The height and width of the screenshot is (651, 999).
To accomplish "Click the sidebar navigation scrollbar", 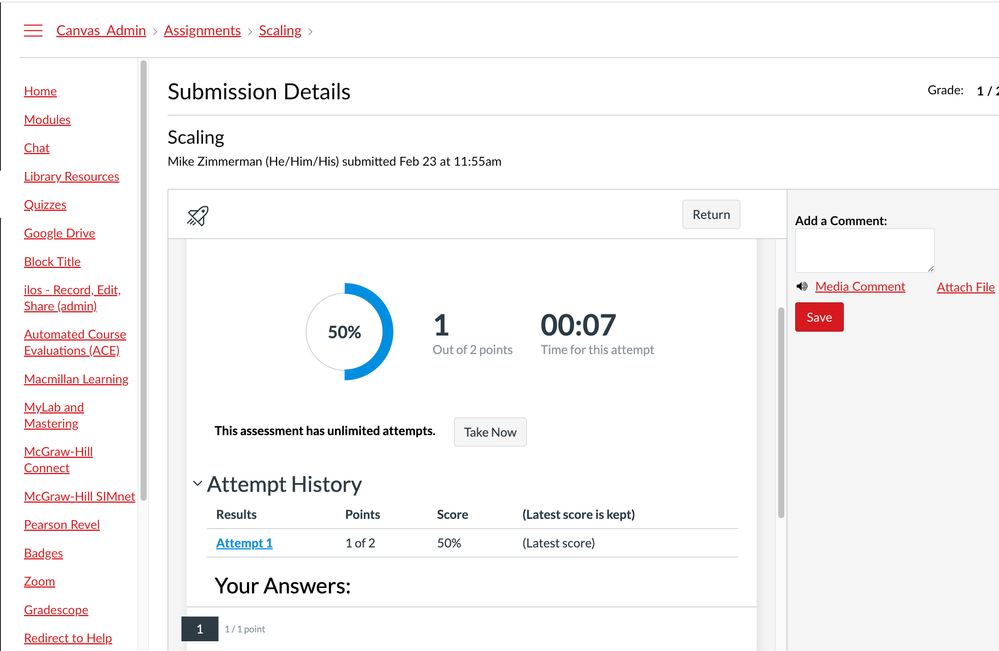I will [x=143, y=280].
